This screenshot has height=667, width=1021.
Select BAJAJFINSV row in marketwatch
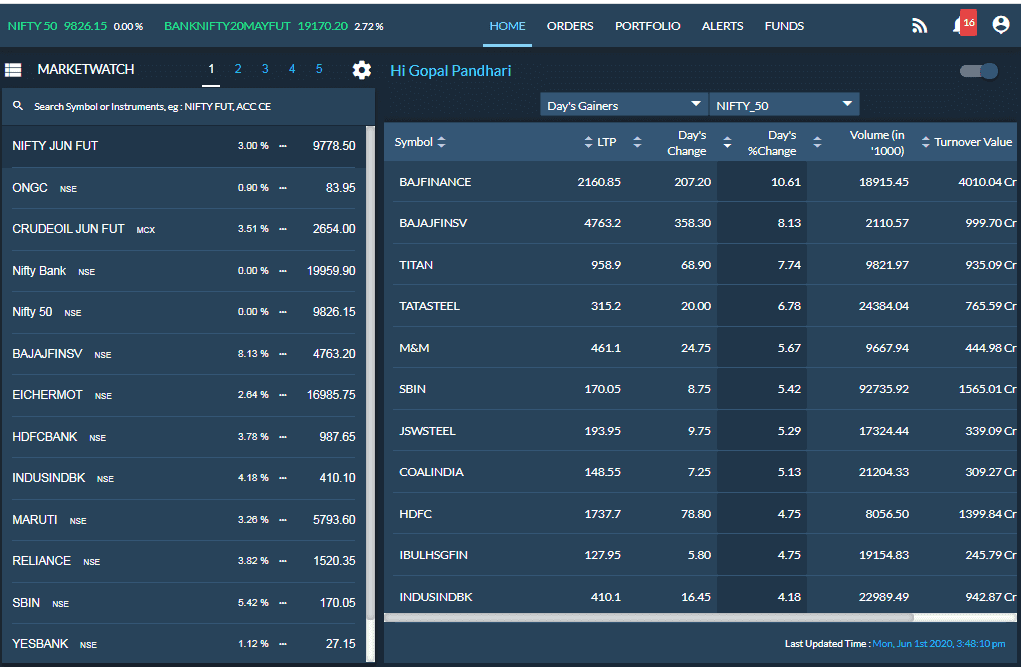(x=184, y=354)
